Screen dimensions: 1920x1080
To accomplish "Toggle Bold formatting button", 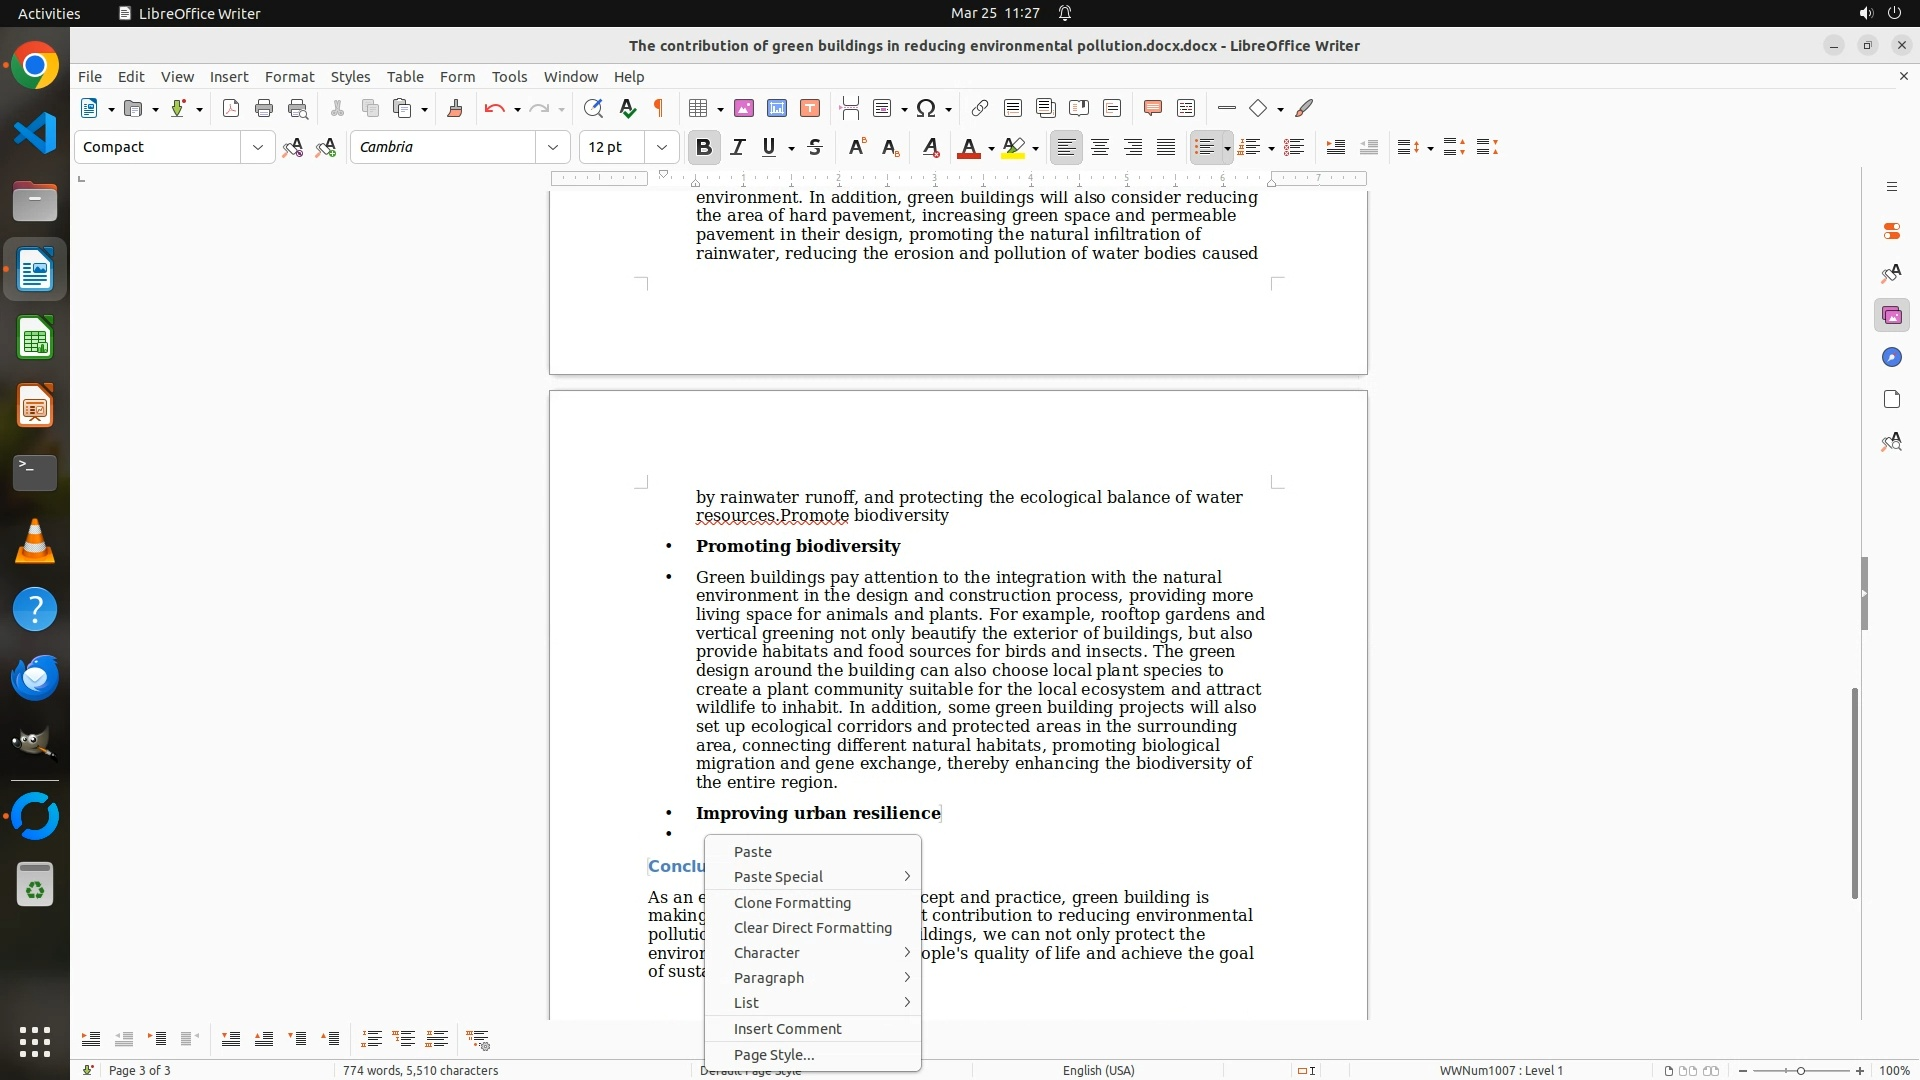I will point(704,148).
